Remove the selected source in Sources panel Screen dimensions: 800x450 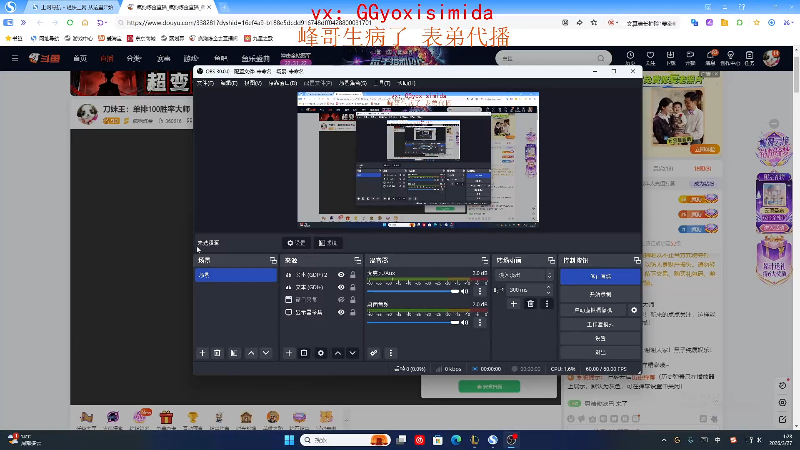(304, 353)
